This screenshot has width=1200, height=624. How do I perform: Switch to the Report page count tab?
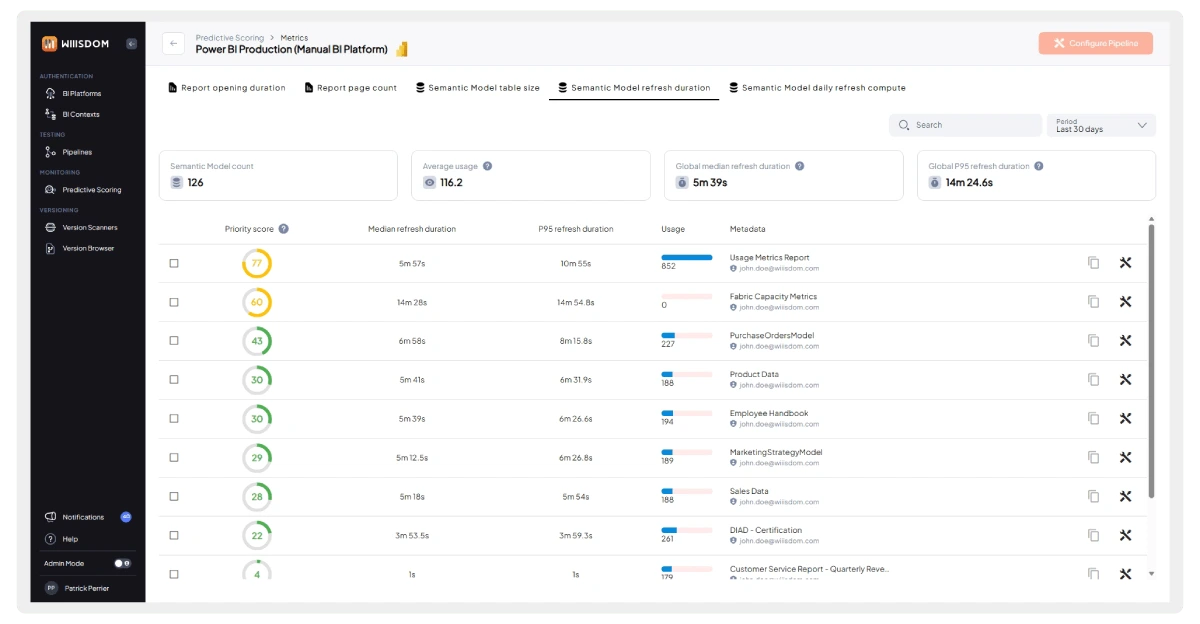[350, 87]
